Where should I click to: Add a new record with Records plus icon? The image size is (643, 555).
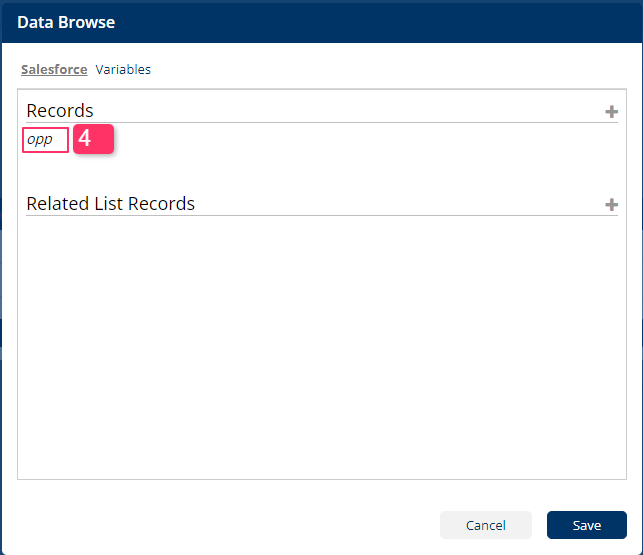pos(611,112)
